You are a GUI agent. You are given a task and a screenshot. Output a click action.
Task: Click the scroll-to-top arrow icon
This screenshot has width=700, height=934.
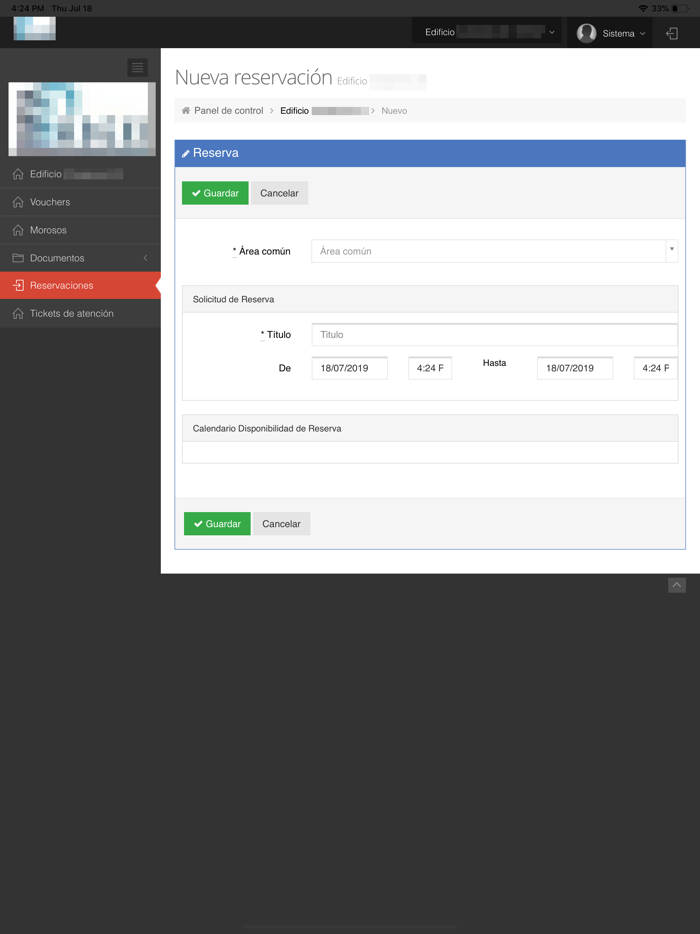677,586
